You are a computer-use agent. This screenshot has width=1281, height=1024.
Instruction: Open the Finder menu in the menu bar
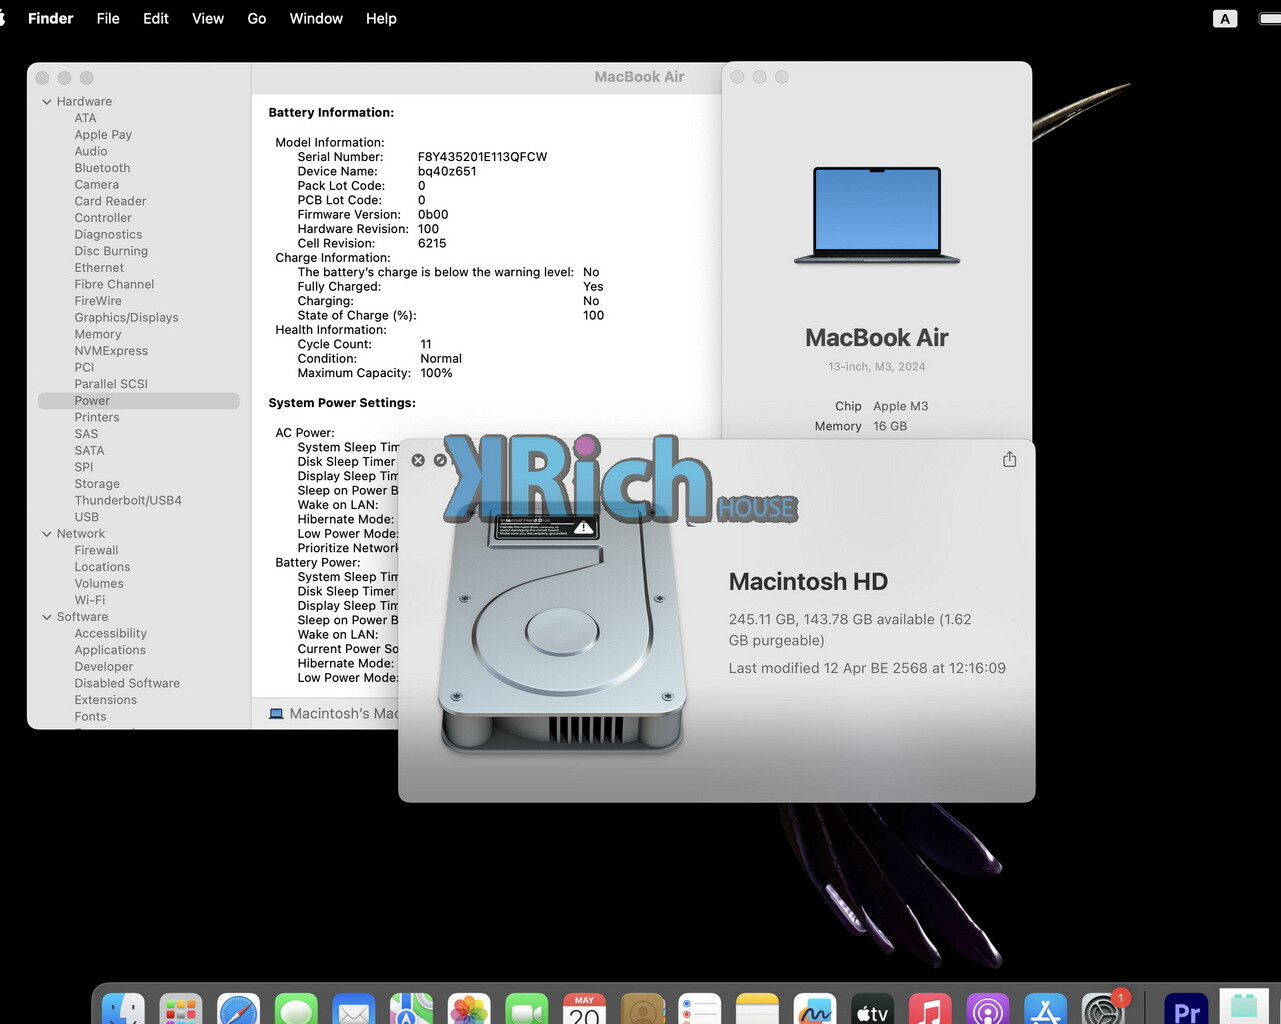click(51, 18)
